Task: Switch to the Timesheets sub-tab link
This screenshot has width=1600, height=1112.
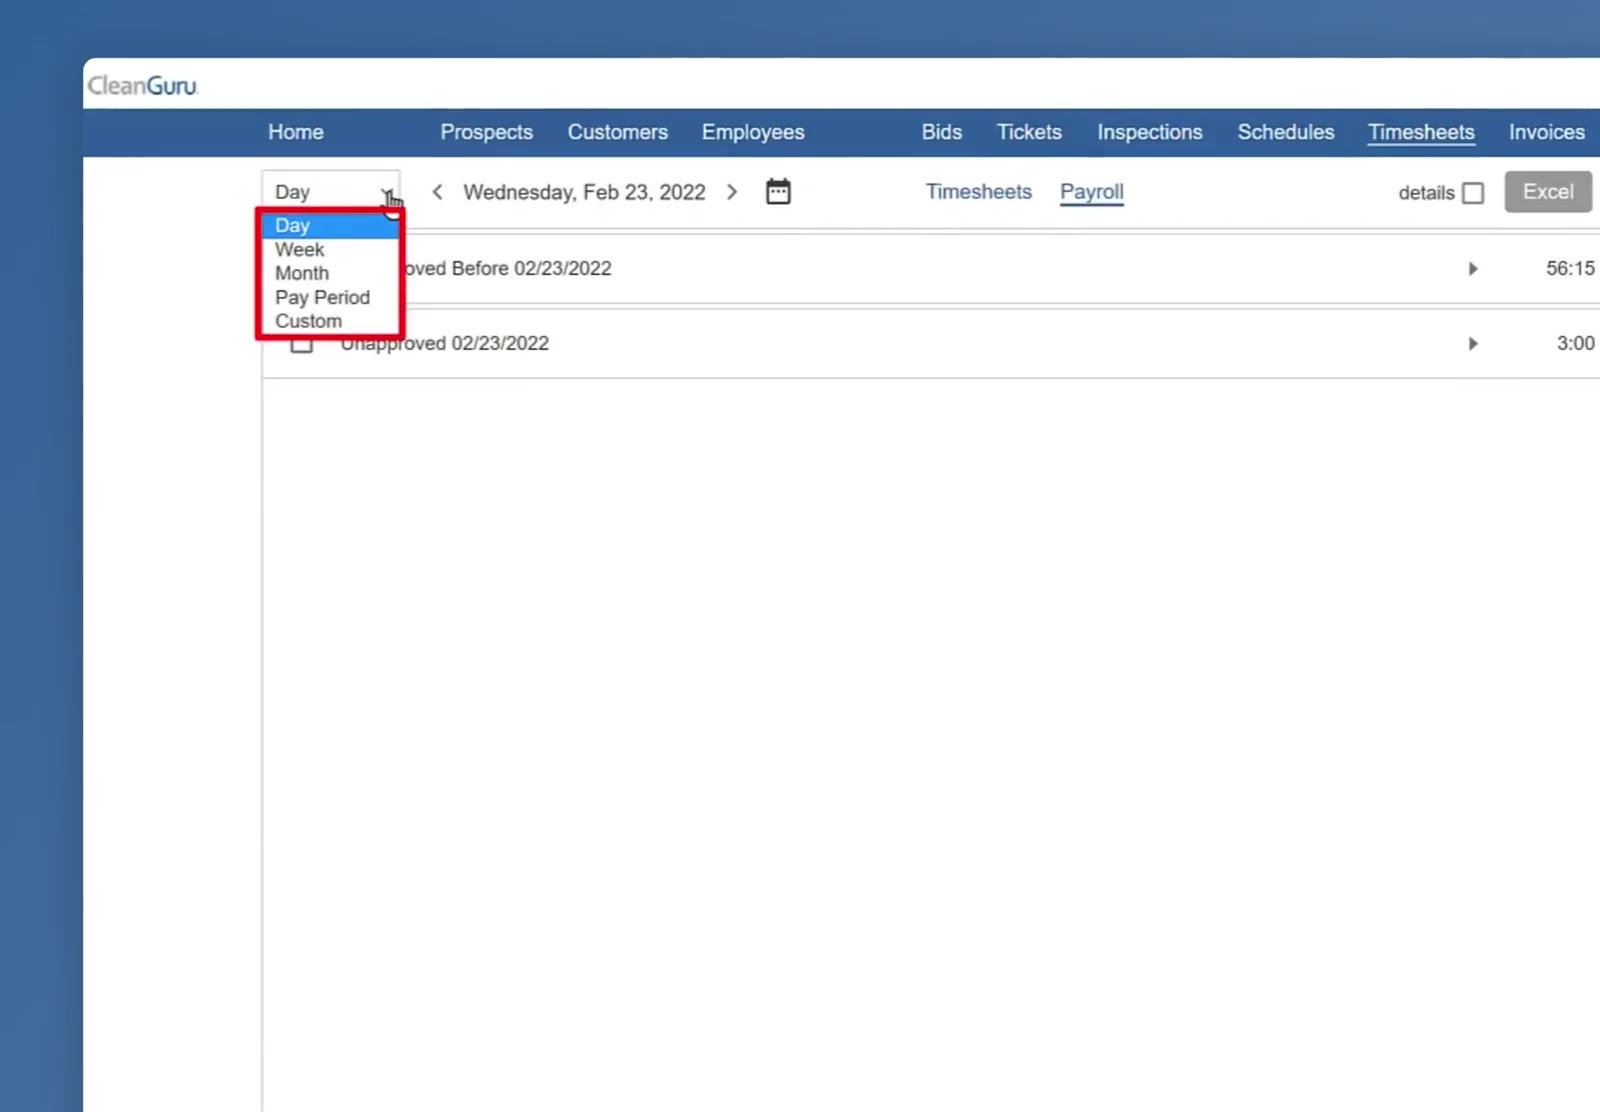Action: click(x=979, y=191)
